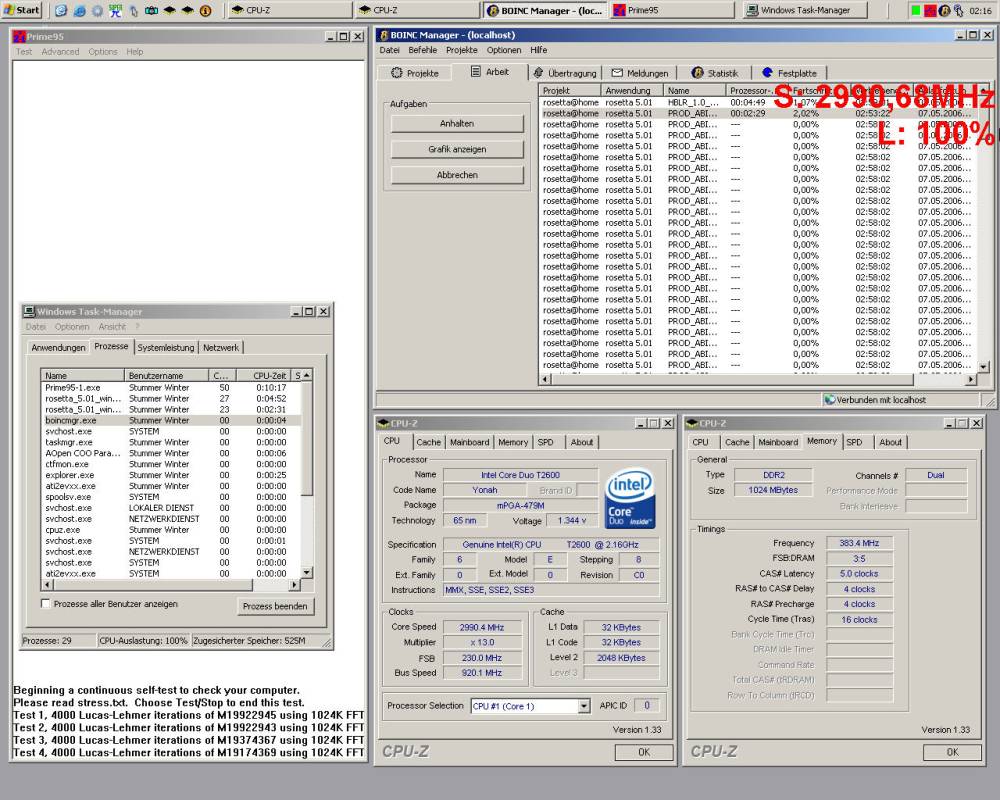The width and height of the screenshot is (1000, 800).
Task: Open the SPD tab in the right CPU-Z
Action: (854, 441)
